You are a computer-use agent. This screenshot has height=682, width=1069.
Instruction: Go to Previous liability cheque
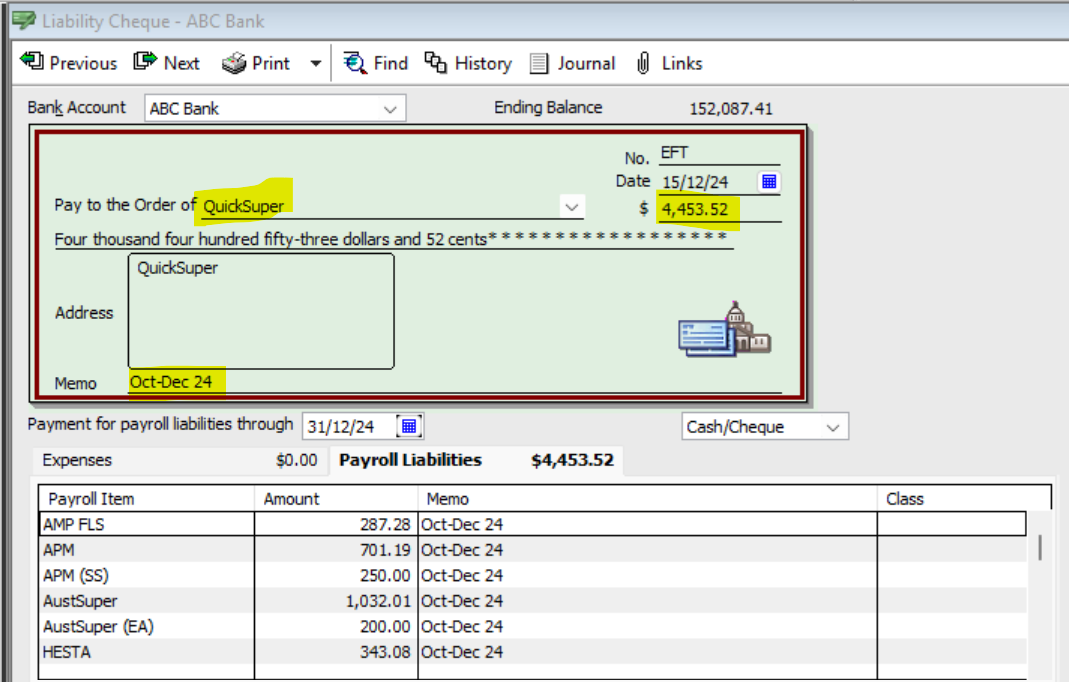(x=69, y=63)
